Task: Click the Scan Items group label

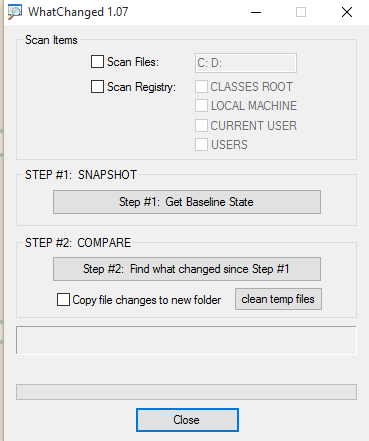Action: click(51, 40)
